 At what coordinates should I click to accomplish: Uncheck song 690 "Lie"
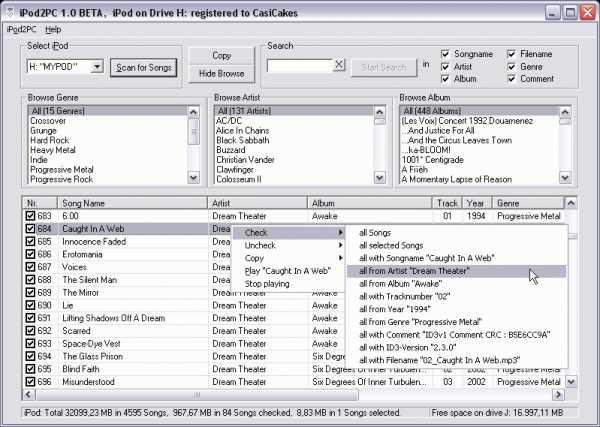point(30,305)
